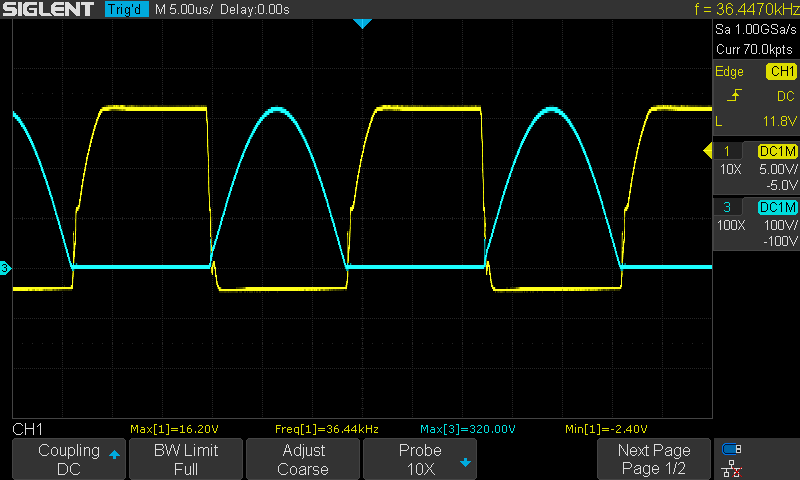The height and width of the screenshot is (480, 800).
Task: Toggle the BW Limit Full button
Action: pyautogui.click(x=186, y=459)
